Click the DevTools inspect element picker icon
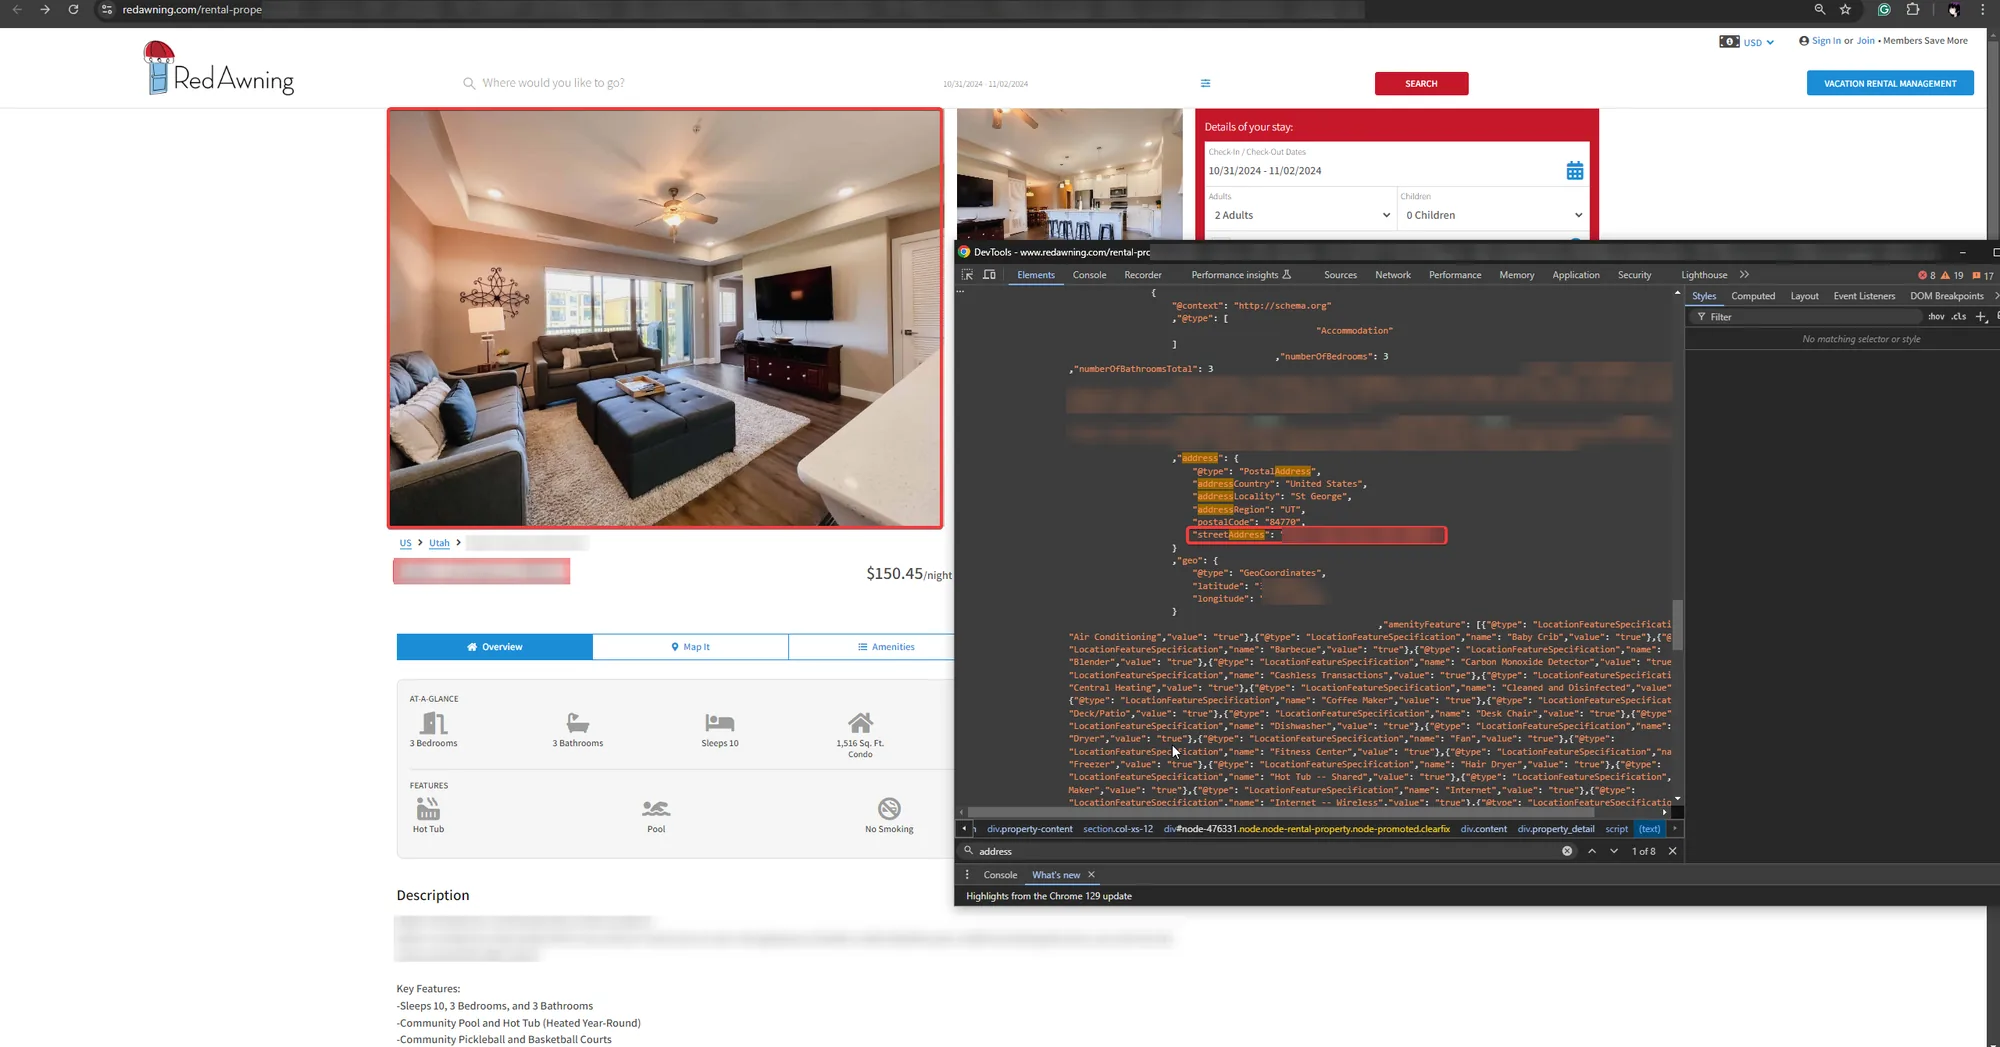2000x1047 pixels. tap(967, 275)
